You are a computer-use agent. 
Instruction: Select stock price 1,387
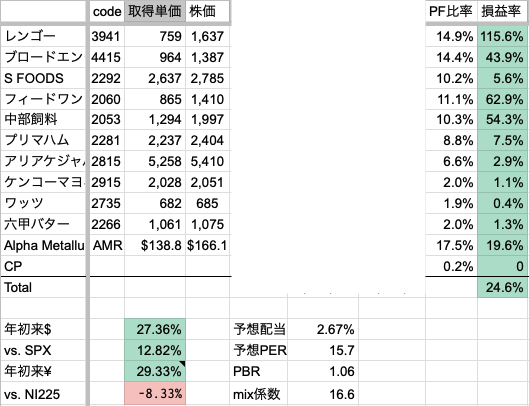click(207, 57)
